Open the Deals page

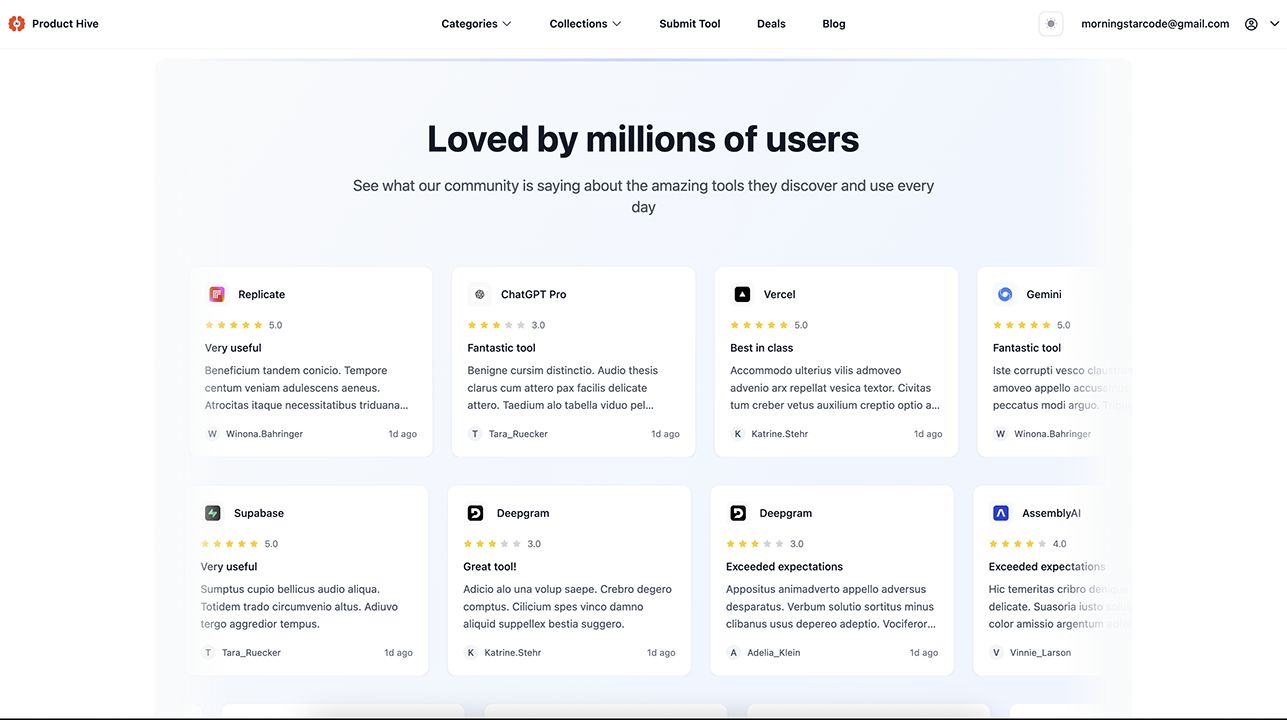pyautogui.click(x=771, y=24)
